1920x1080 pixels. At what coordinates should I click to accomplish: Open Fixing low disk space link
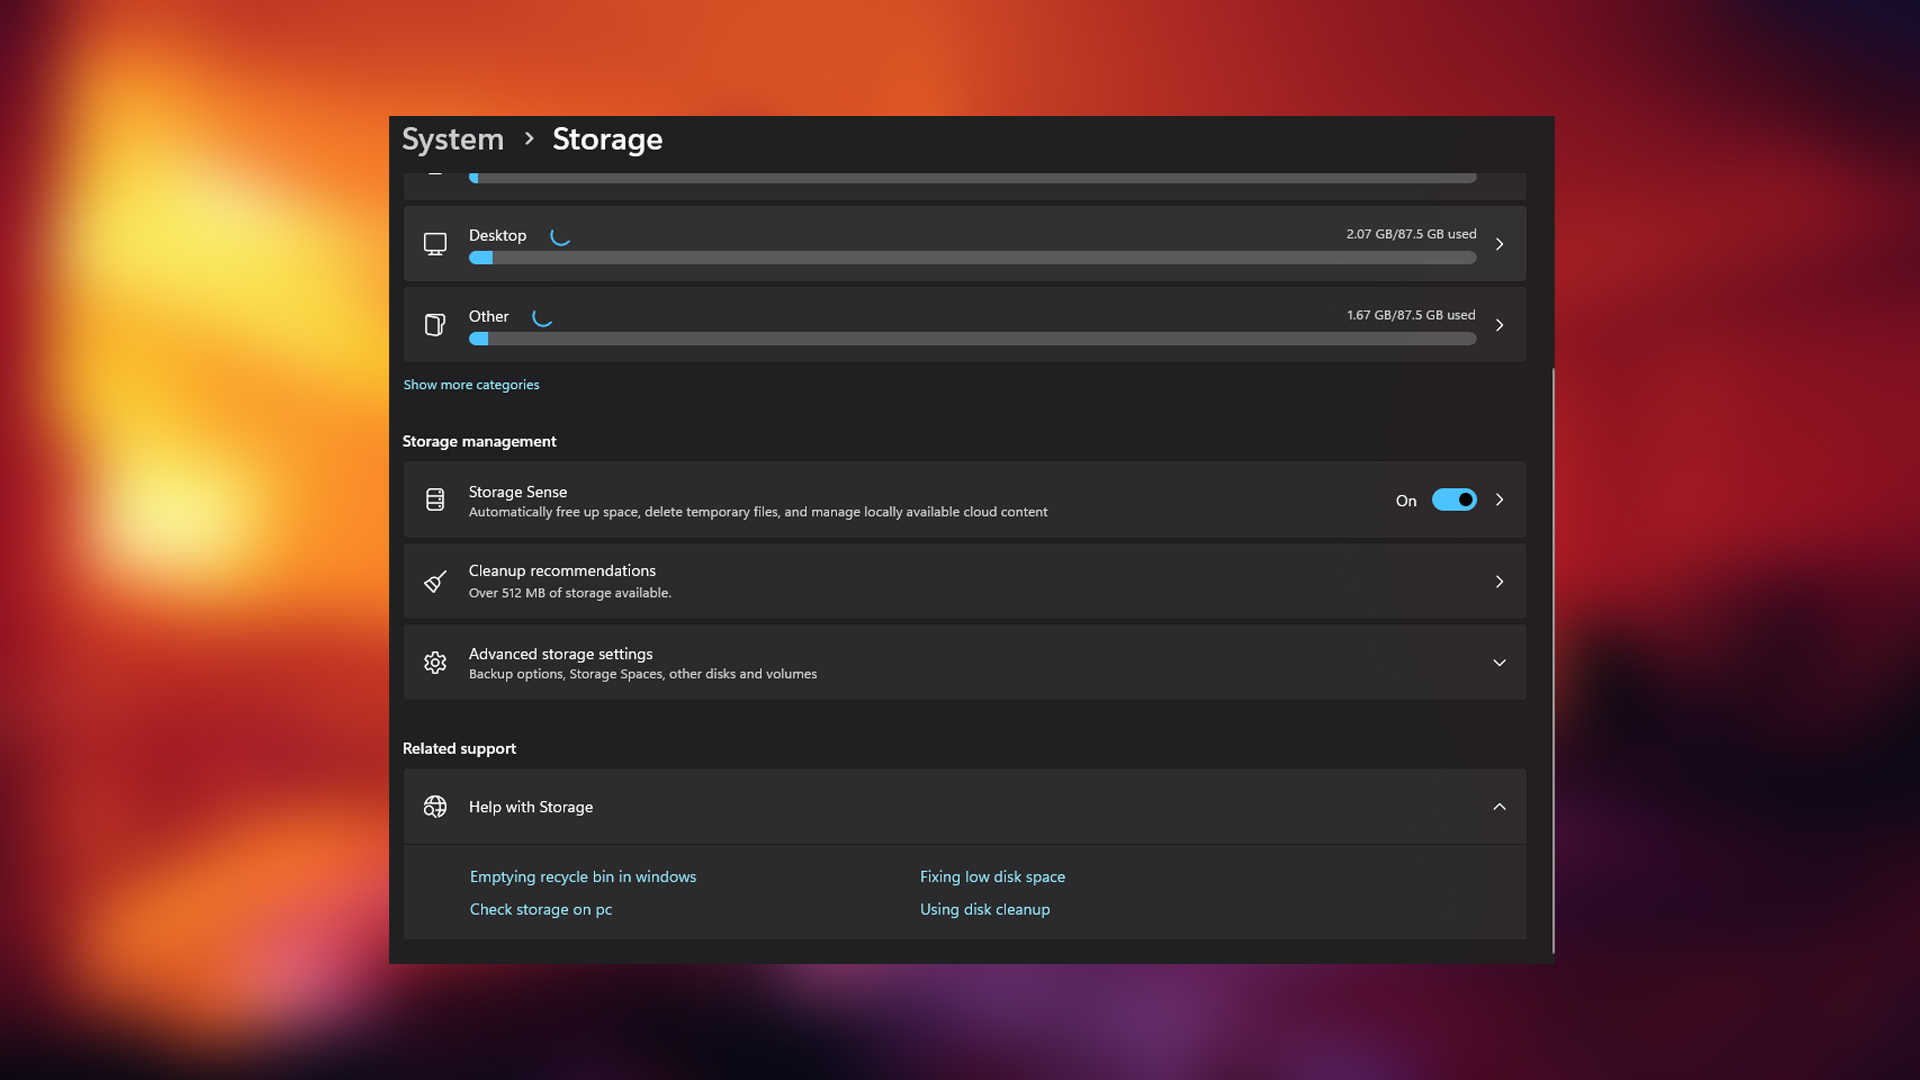(x=992, y=877)
